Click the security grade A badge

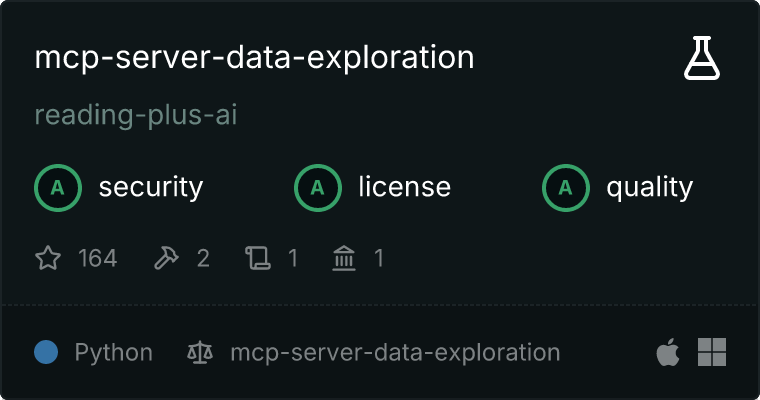[58, 187]
